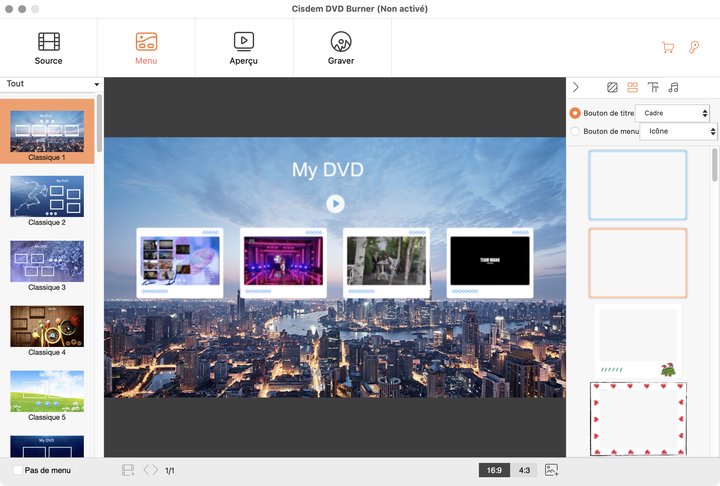Select the Classique 1 template
Screen dimensions: 720x486
(x=47, y=132)
